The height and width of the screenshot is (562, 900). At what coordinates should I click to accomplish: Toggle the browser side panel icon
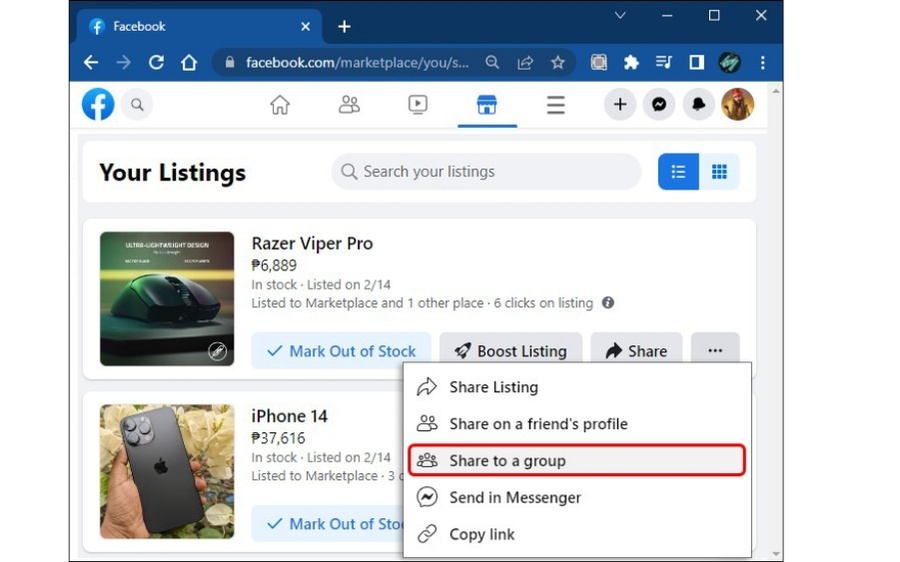tap(697, 63)
